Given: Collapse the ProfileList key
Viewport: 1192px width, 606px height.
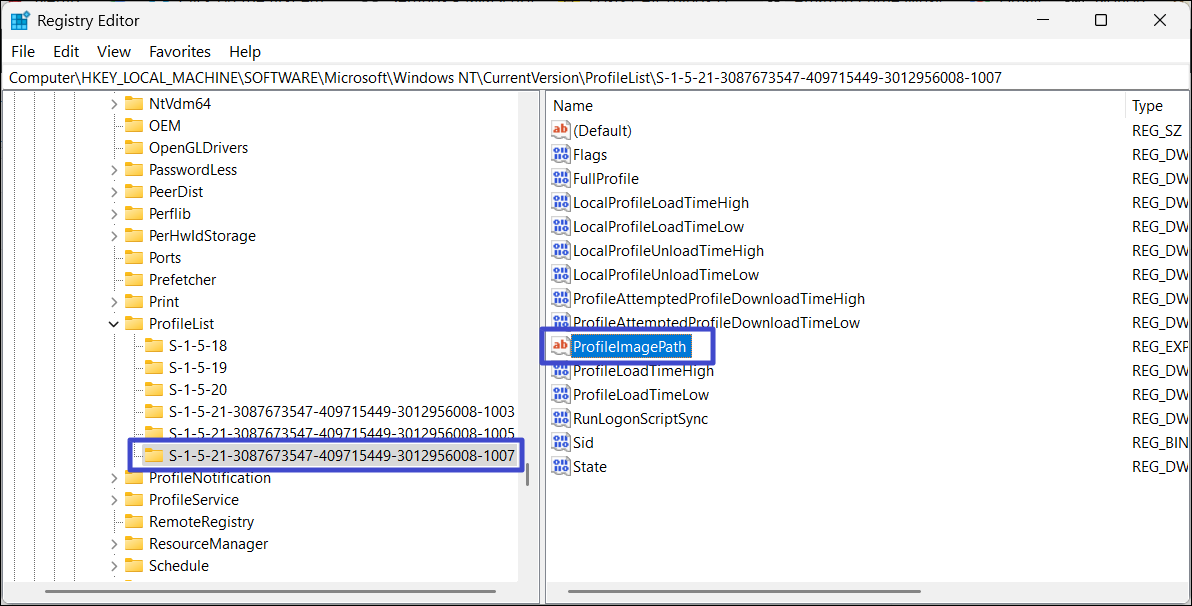Looking at the screenshot, I should click(x=114, y=325).
